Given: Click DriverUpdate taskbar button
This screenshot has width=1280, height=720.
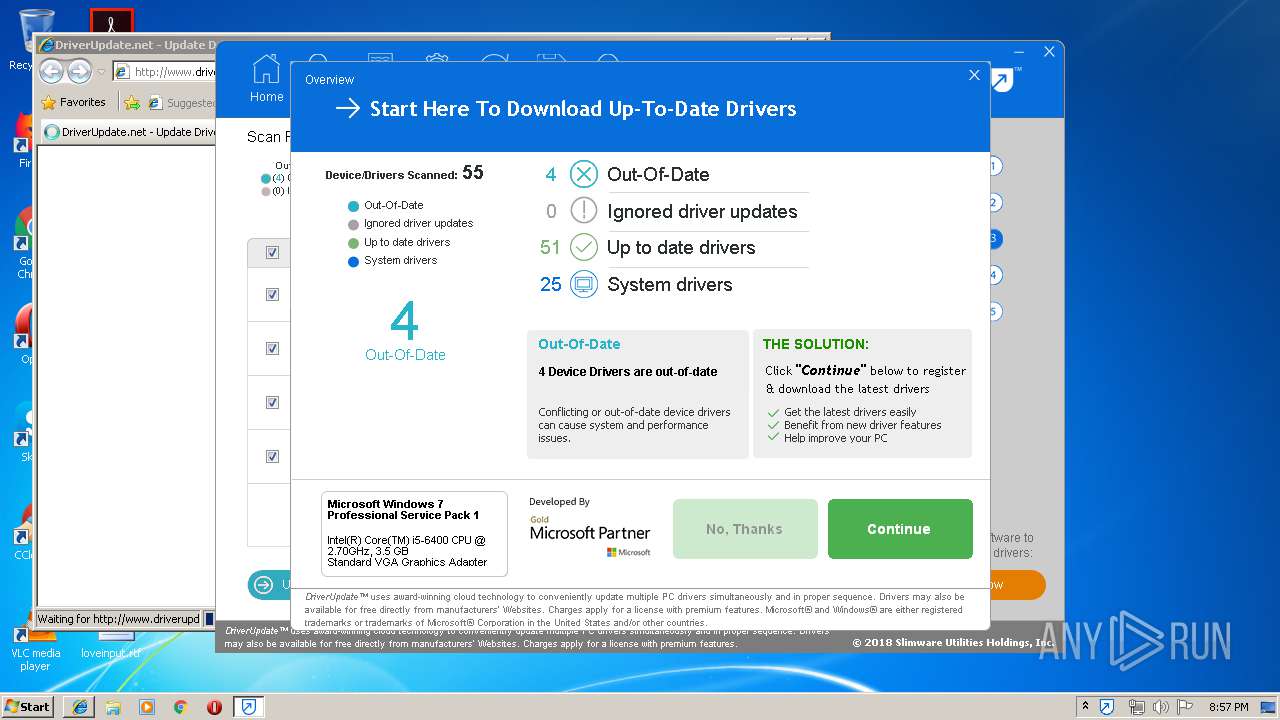Looking at the screenshot, I should (249, 707).
